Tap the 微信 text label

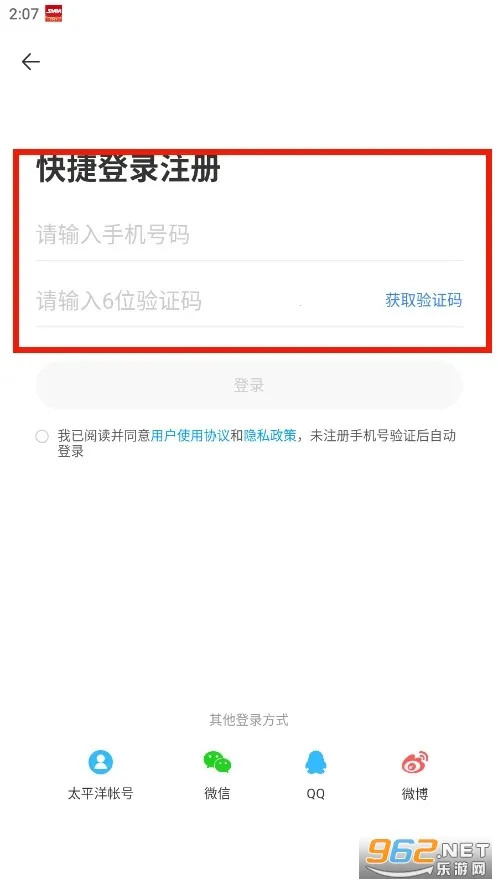tap(217, 794)
